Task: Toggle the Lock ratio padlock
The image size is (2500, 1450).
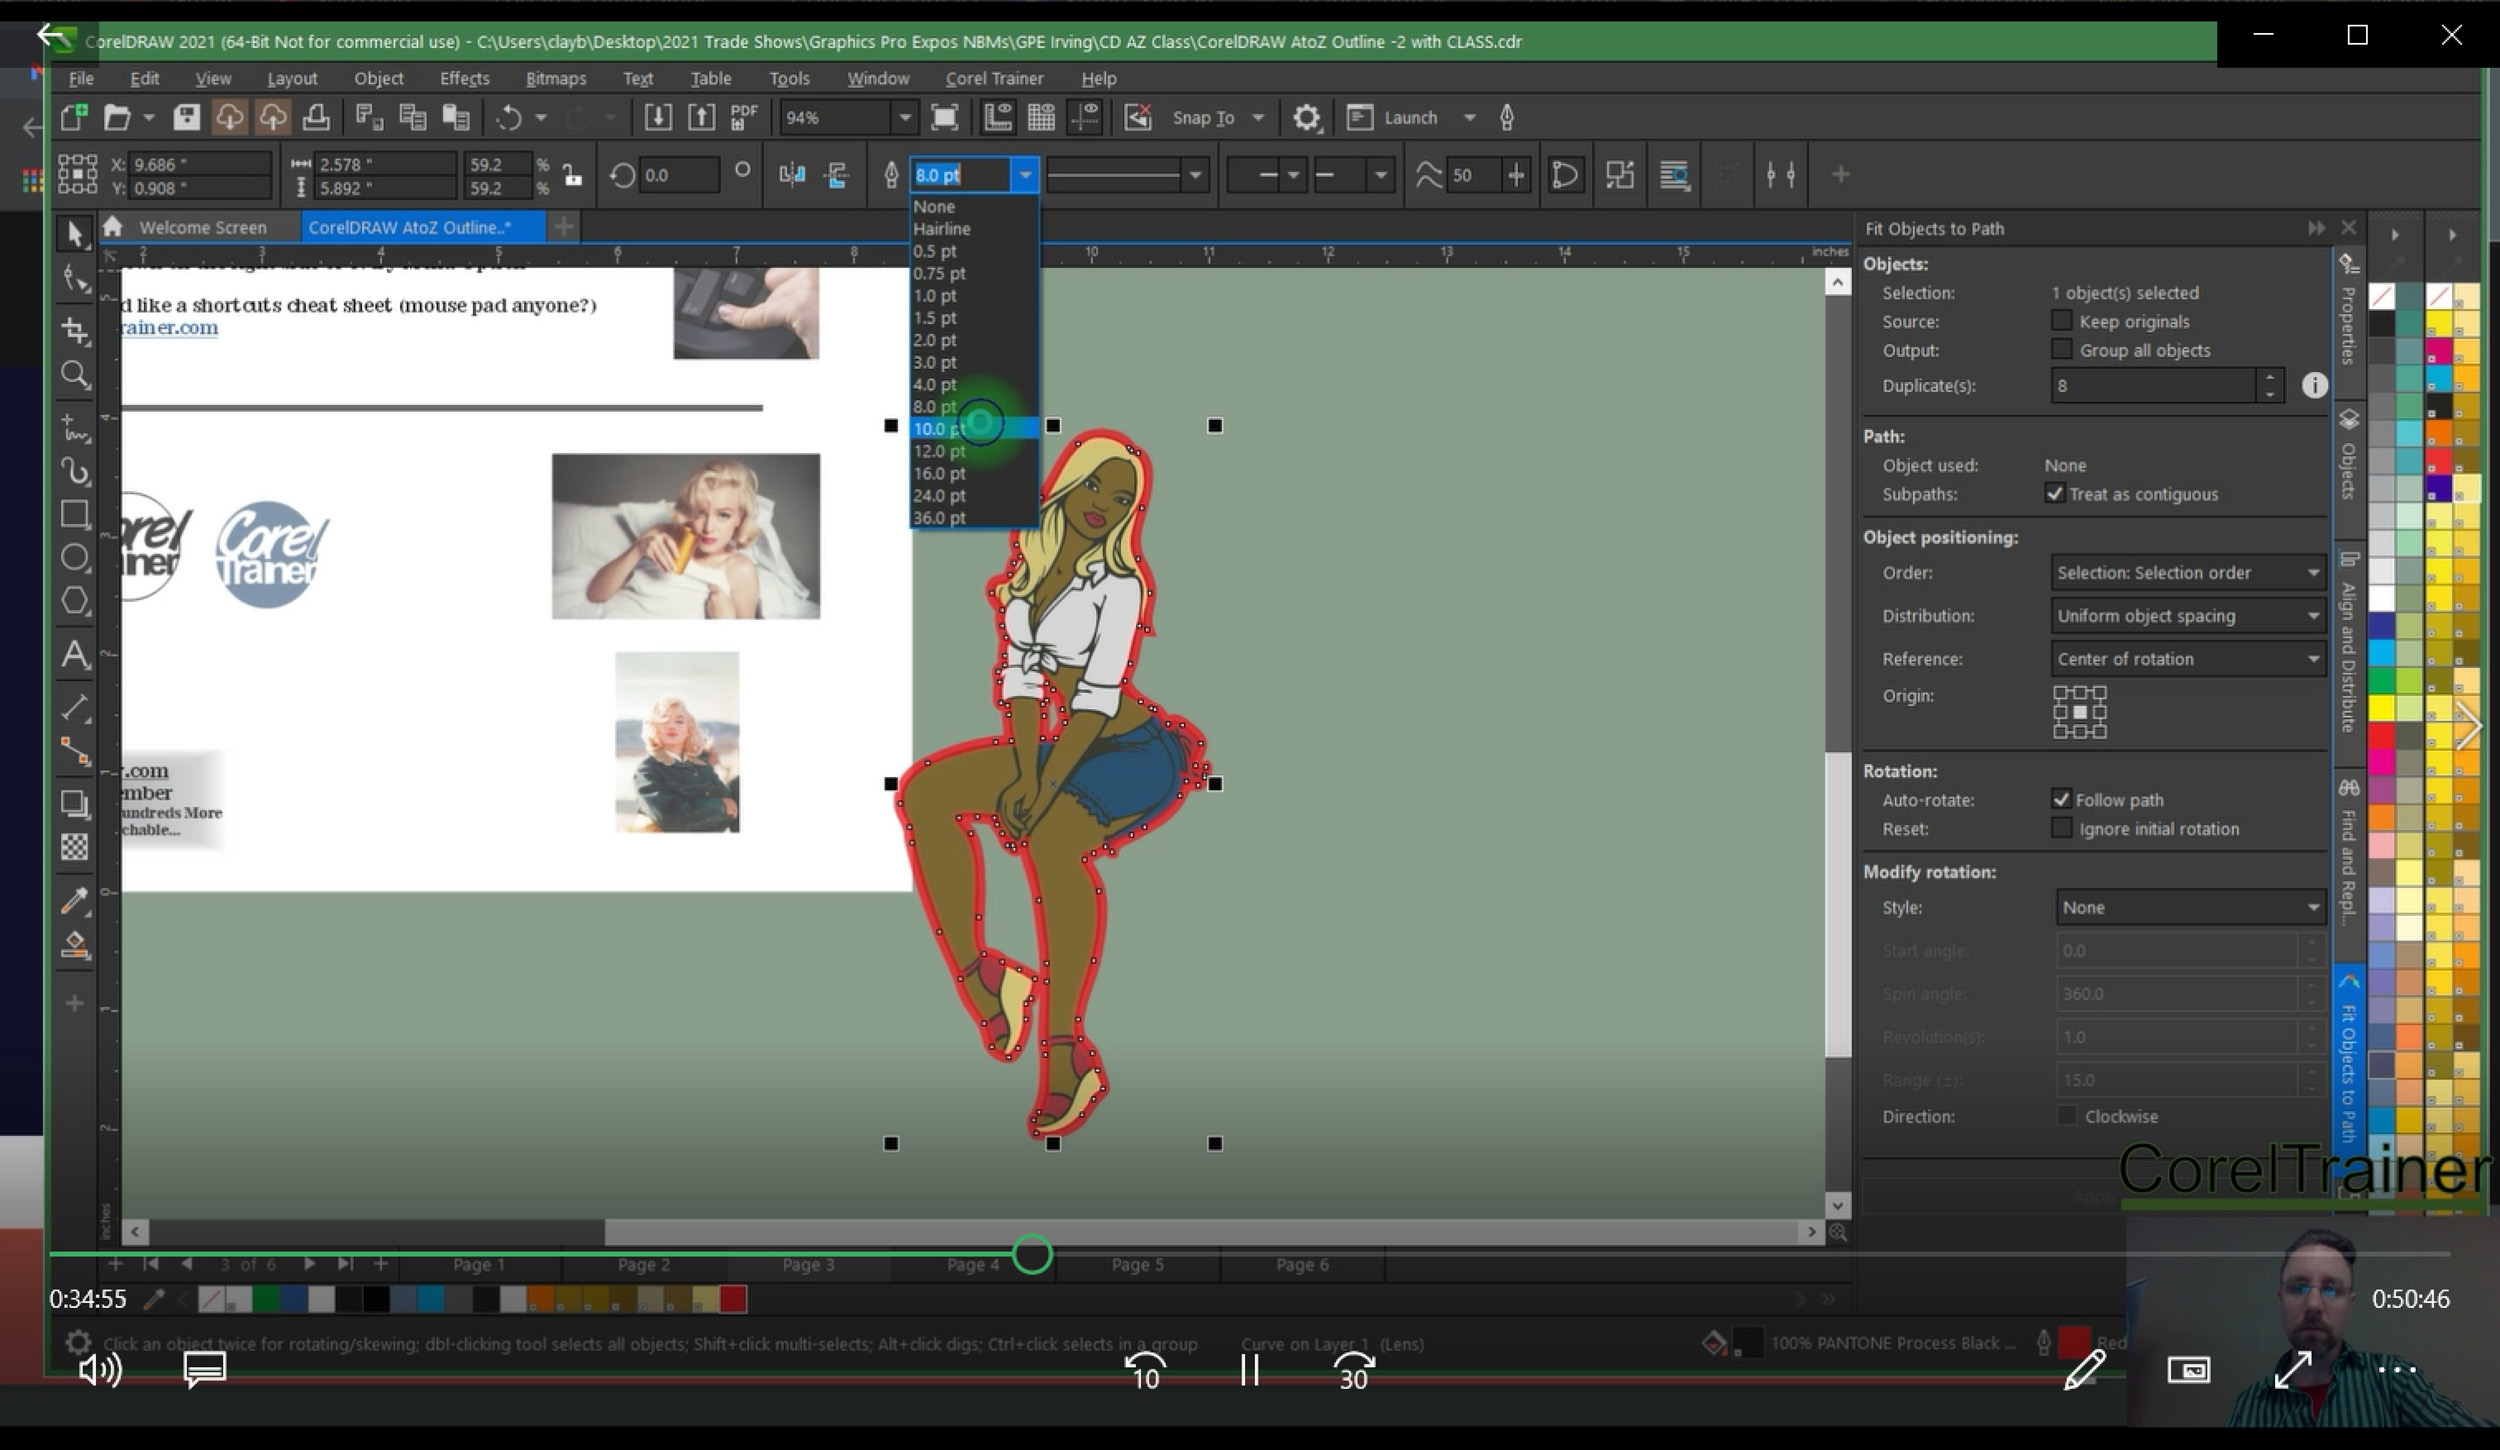Action: coord(572,175)
